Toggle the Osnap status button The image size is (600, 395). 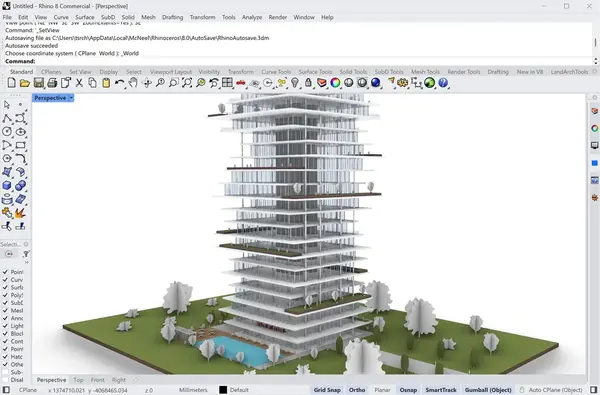408,390
